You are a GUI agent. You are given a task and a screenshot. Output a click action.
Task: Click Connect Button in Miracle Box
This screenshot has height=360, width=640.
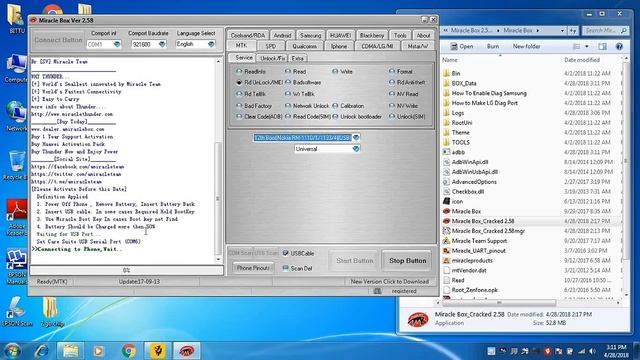click(x=58, y=40)
